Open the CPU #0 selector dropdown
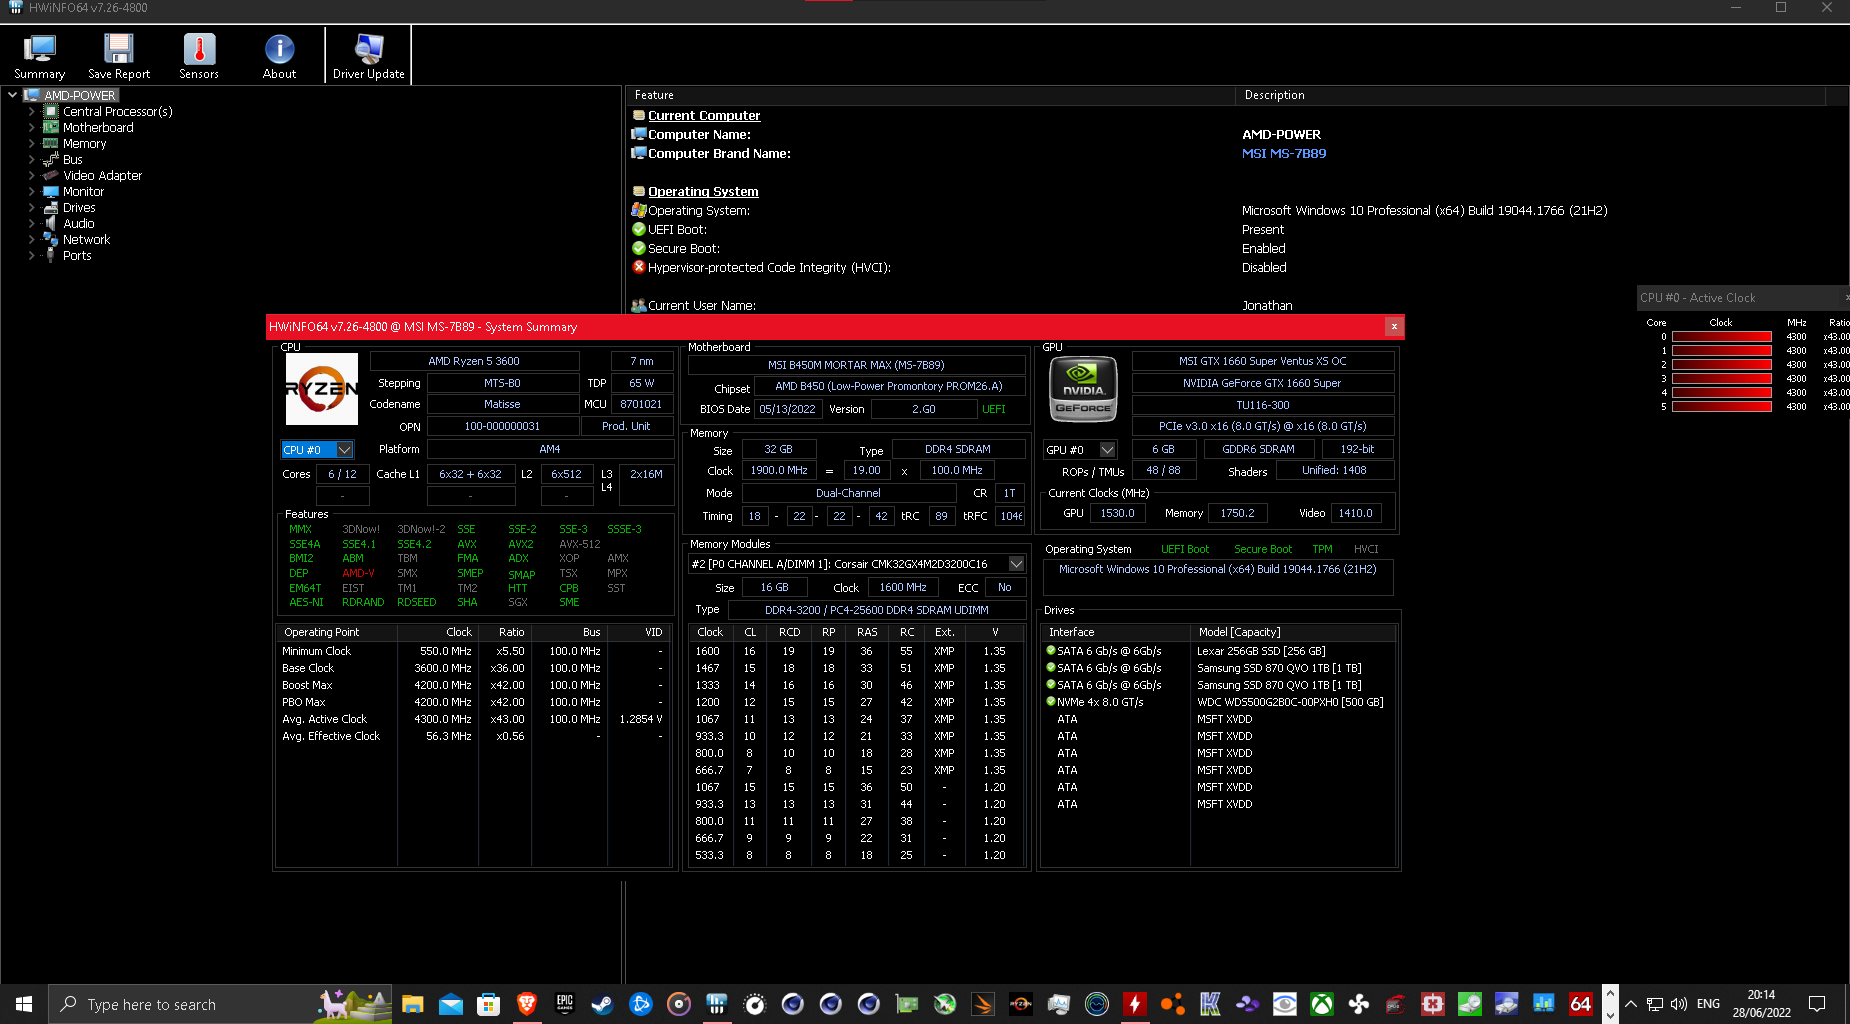The width and height of the screenshot is (1850, 1024). pos(317,450)
